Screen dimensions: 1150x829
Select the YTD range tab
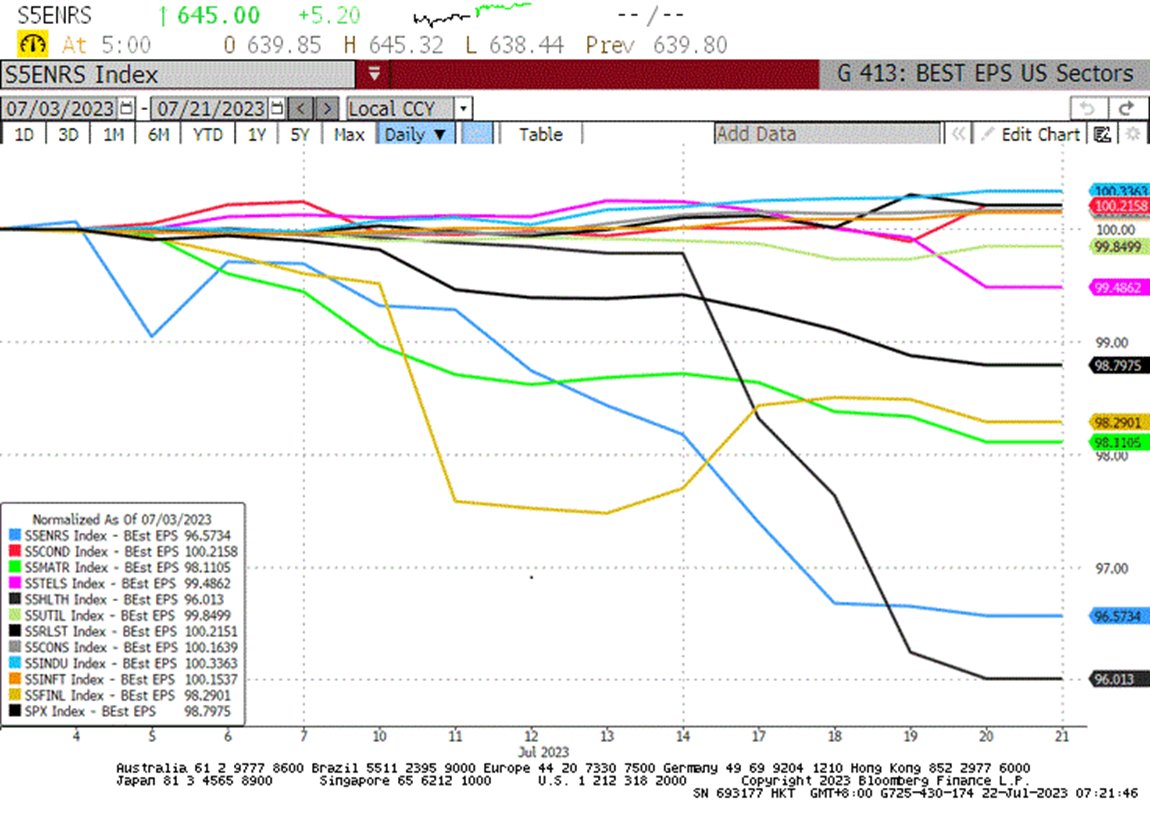(x=208, y=134)
